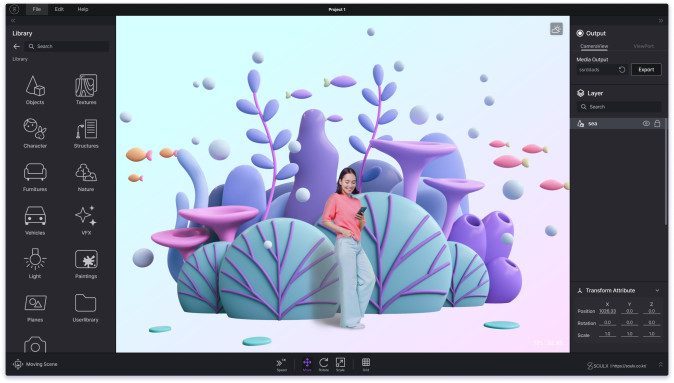674x383 pixels.
Task: Collapse the Transform Attribute section
Action: point(657,291)
